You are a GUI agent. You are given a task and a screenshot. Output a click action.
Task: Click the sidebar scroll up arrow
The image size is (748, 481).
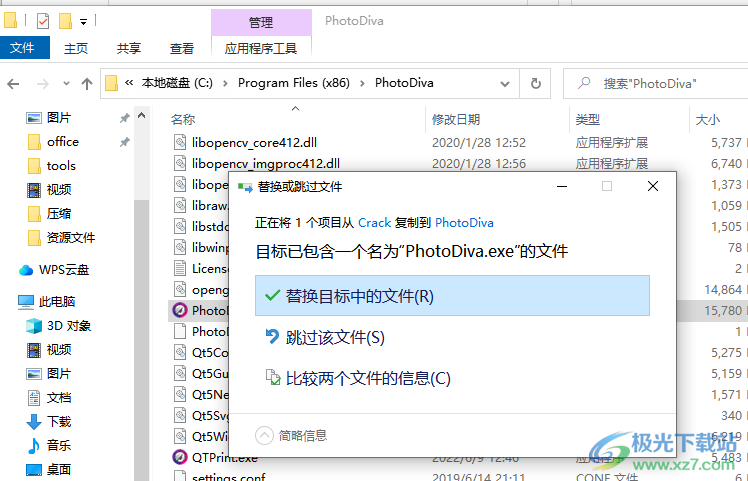click(x=142, y=115)
